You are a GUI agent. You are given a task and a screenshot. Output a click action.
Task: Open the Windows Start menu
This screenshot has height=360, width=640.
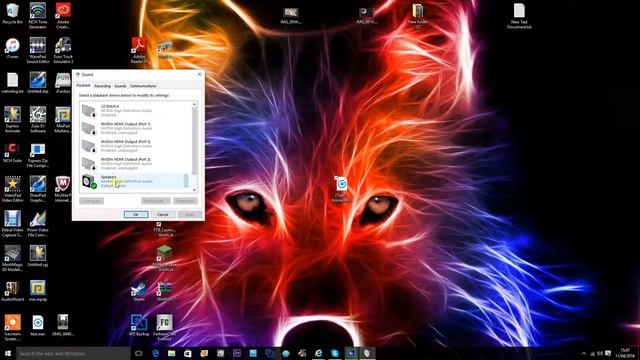click(8, 353)
